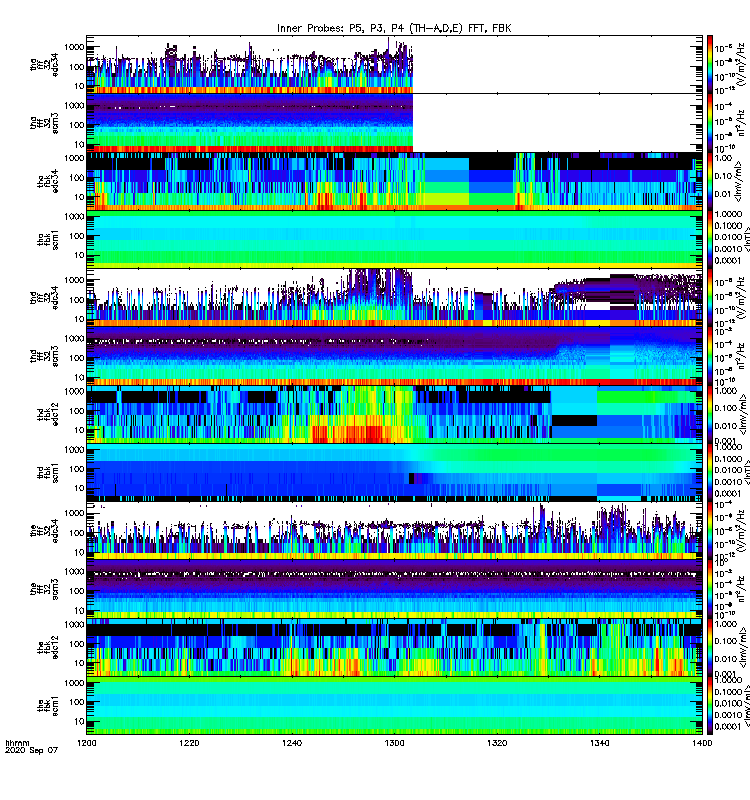Select the thd scm3 FFT spectrogram panel
This screenshot has height=800, width=750.
coord(394,356)
